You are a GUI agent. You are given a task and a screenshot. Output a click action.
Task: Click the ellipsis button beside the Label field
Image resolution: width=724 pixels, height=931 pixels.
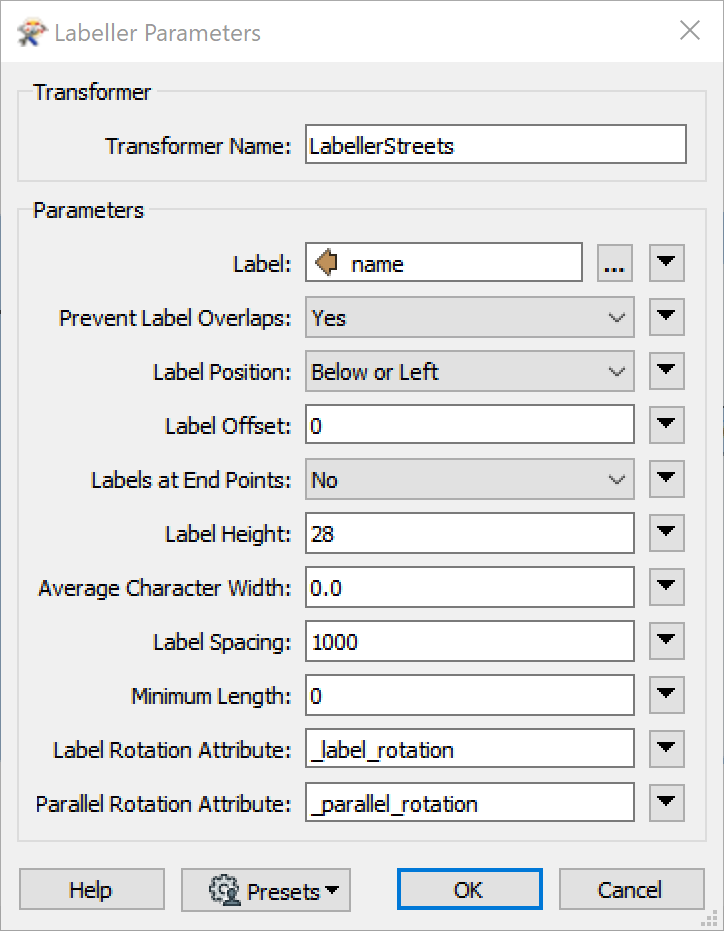pyautogui.click(x=615, y=263)
